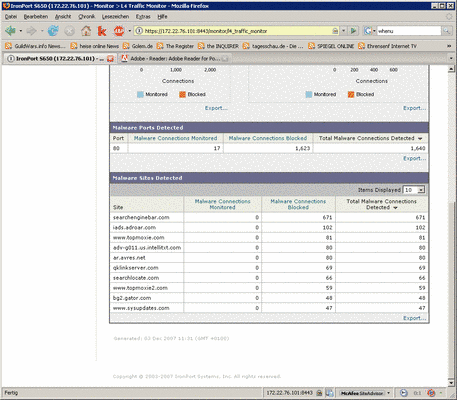Click the blue Monitored legend swatch in left chart
Viewport: 457px width, 400px height.
pos(140,94)
